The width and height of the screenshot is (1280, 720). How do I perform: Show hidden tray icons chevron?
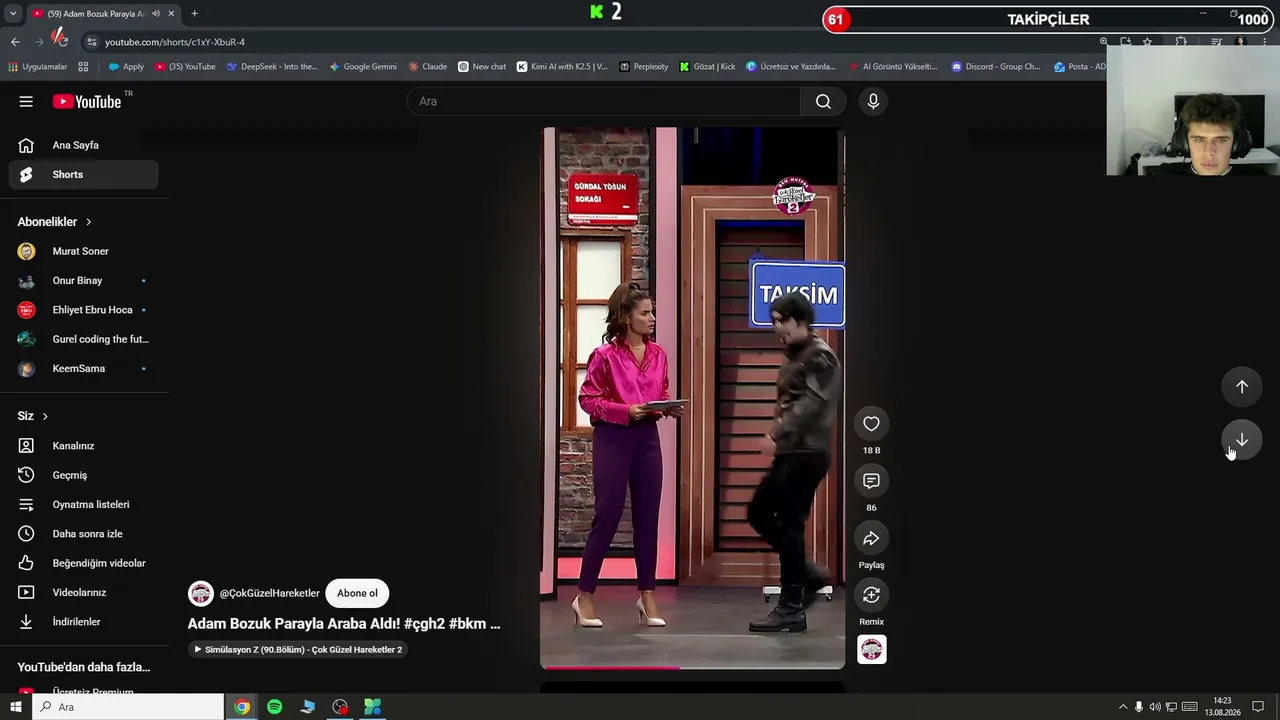1122,707
